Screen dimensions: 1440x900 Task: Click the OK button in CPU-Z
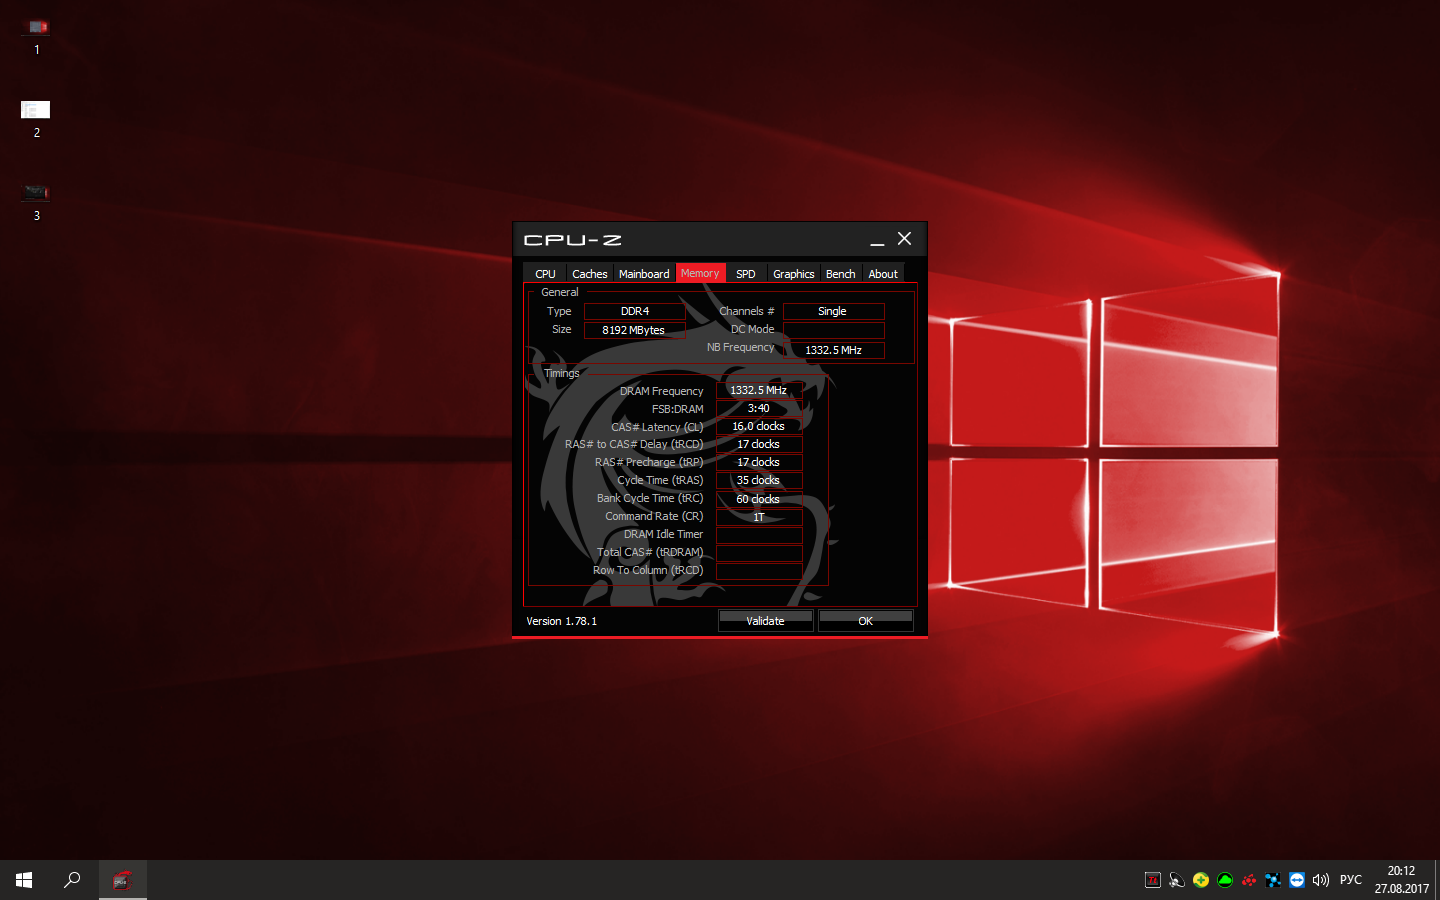pos(866,621)
